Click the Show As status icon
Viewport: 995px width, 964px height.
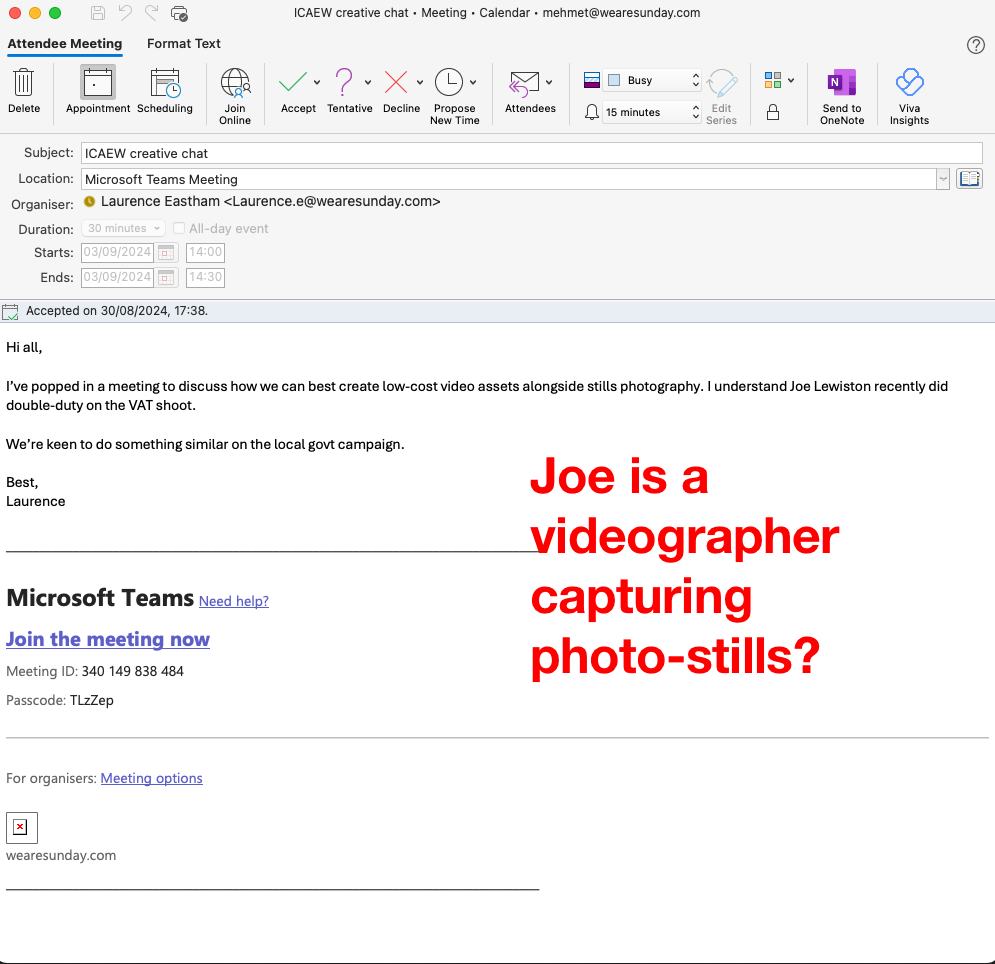(591, 80)
